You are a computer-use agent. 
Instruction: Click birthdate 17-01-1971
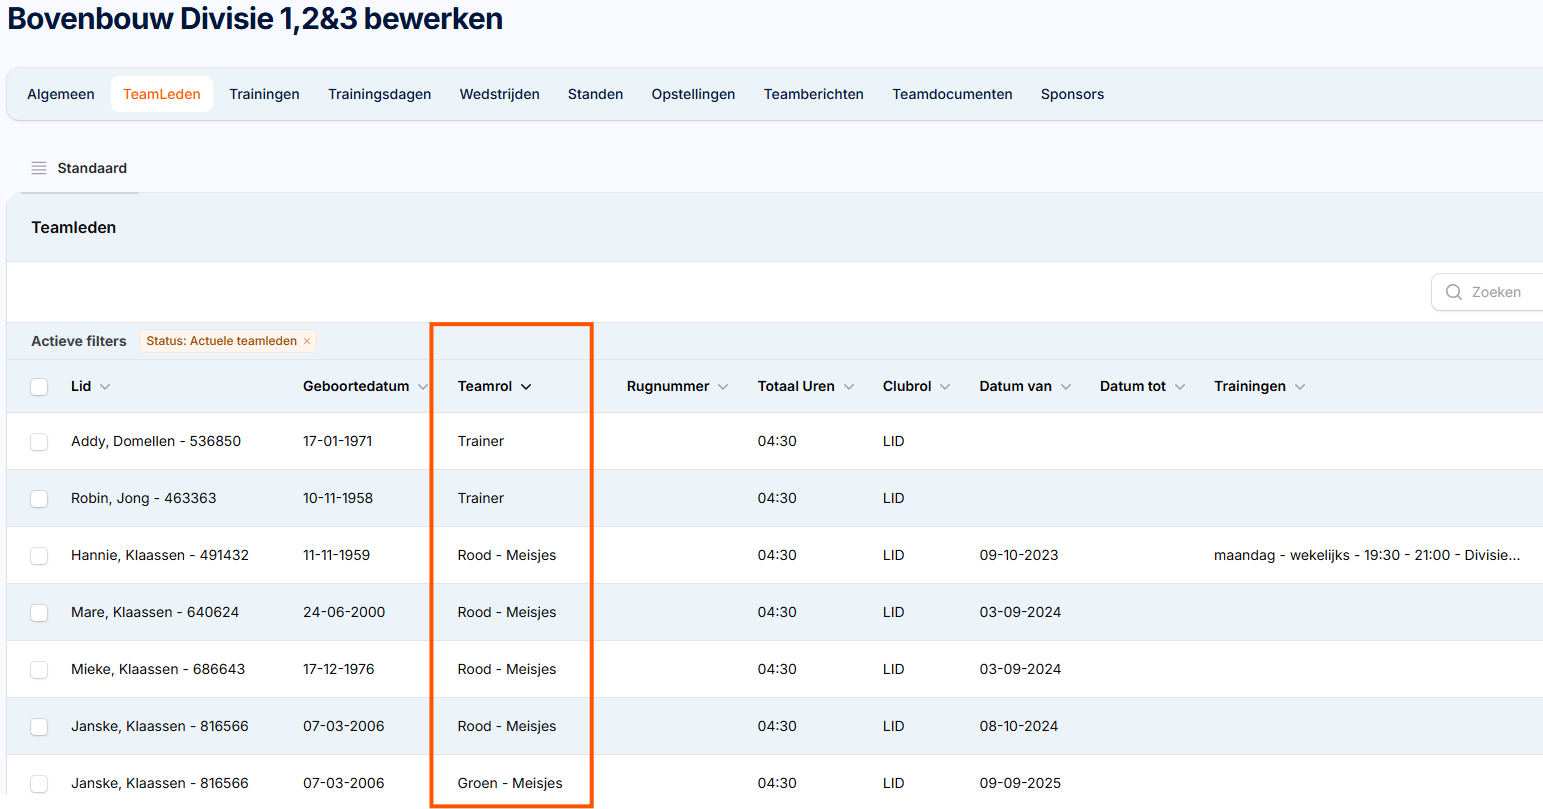[x=338, y=441]
